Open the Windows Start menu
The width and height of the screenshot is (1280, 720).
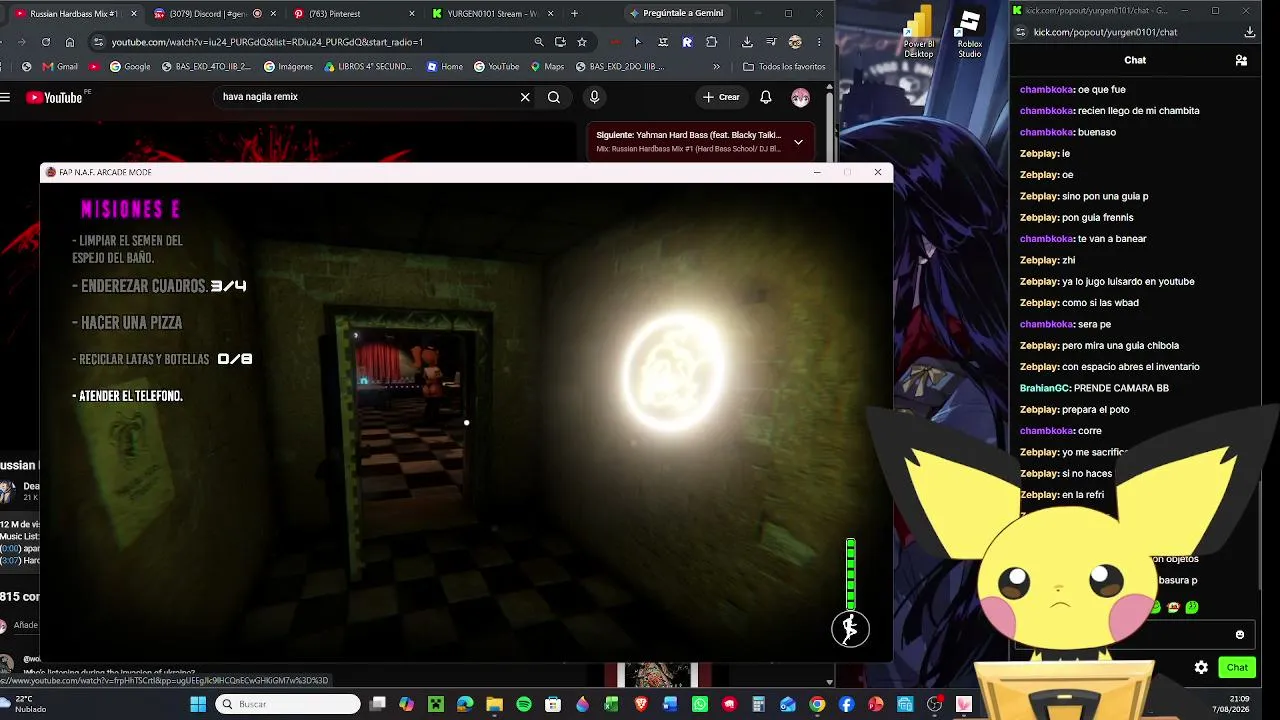(x=198, y=704)
